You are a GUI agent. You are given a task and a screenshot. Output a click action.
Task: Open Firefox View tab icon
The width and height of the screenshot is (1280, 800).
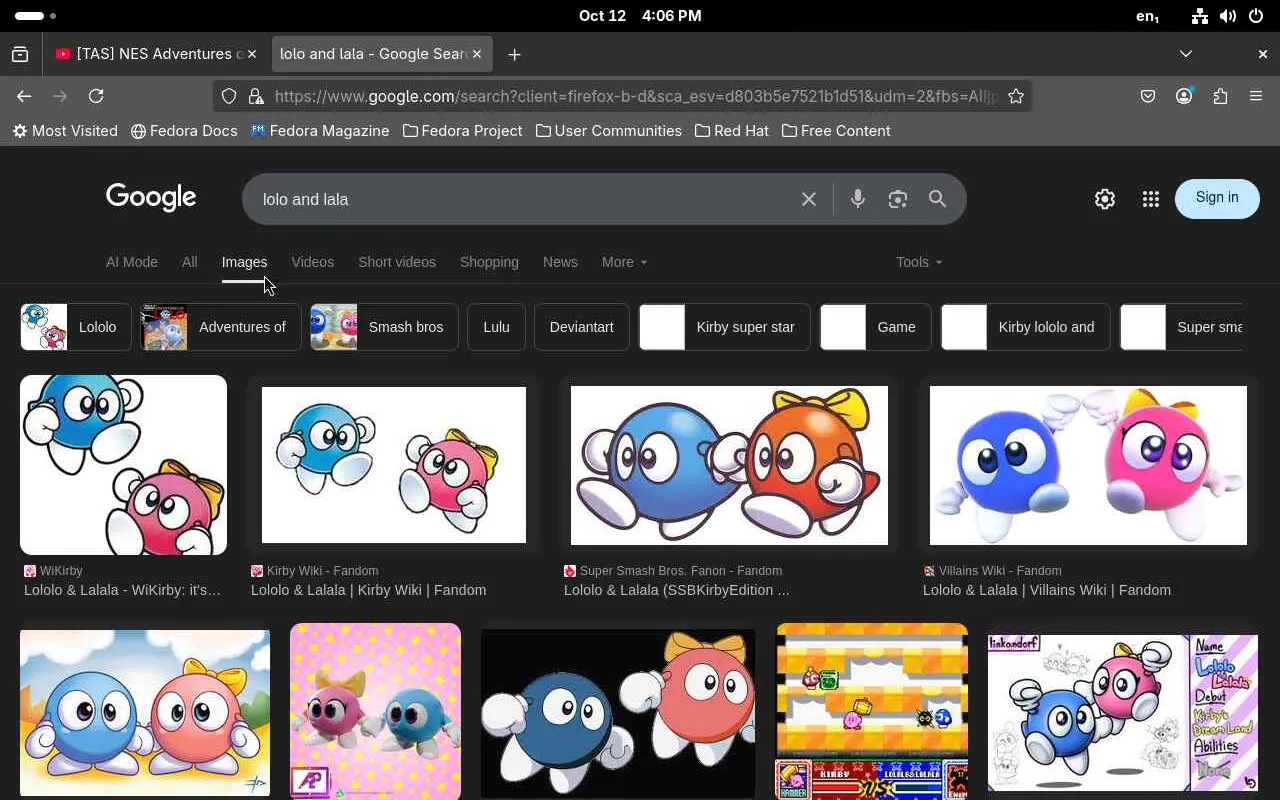20,54
